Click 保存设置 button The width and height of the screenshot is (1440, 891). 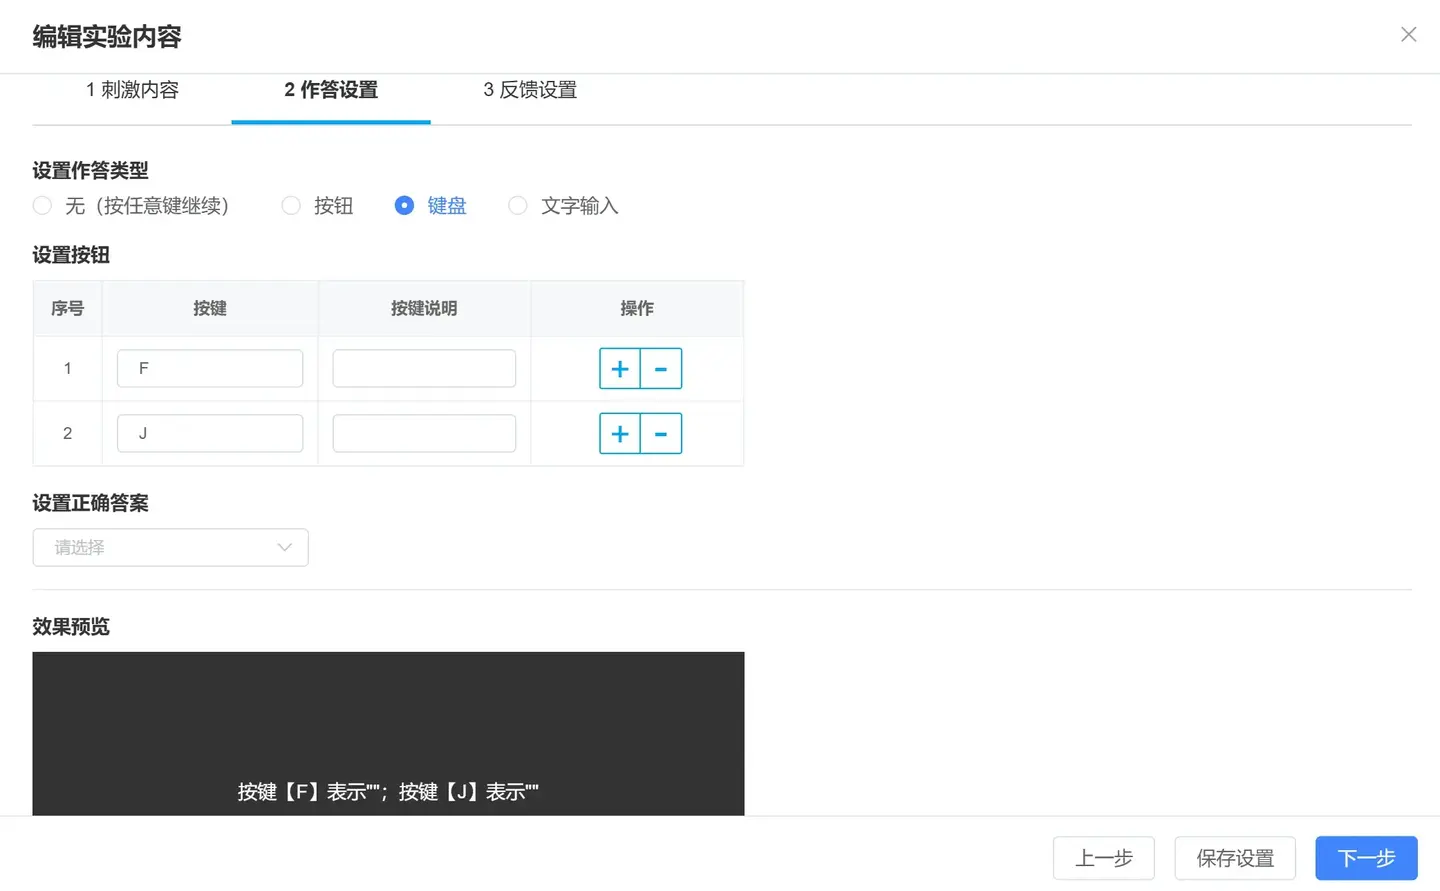[x=1235, y=858]
